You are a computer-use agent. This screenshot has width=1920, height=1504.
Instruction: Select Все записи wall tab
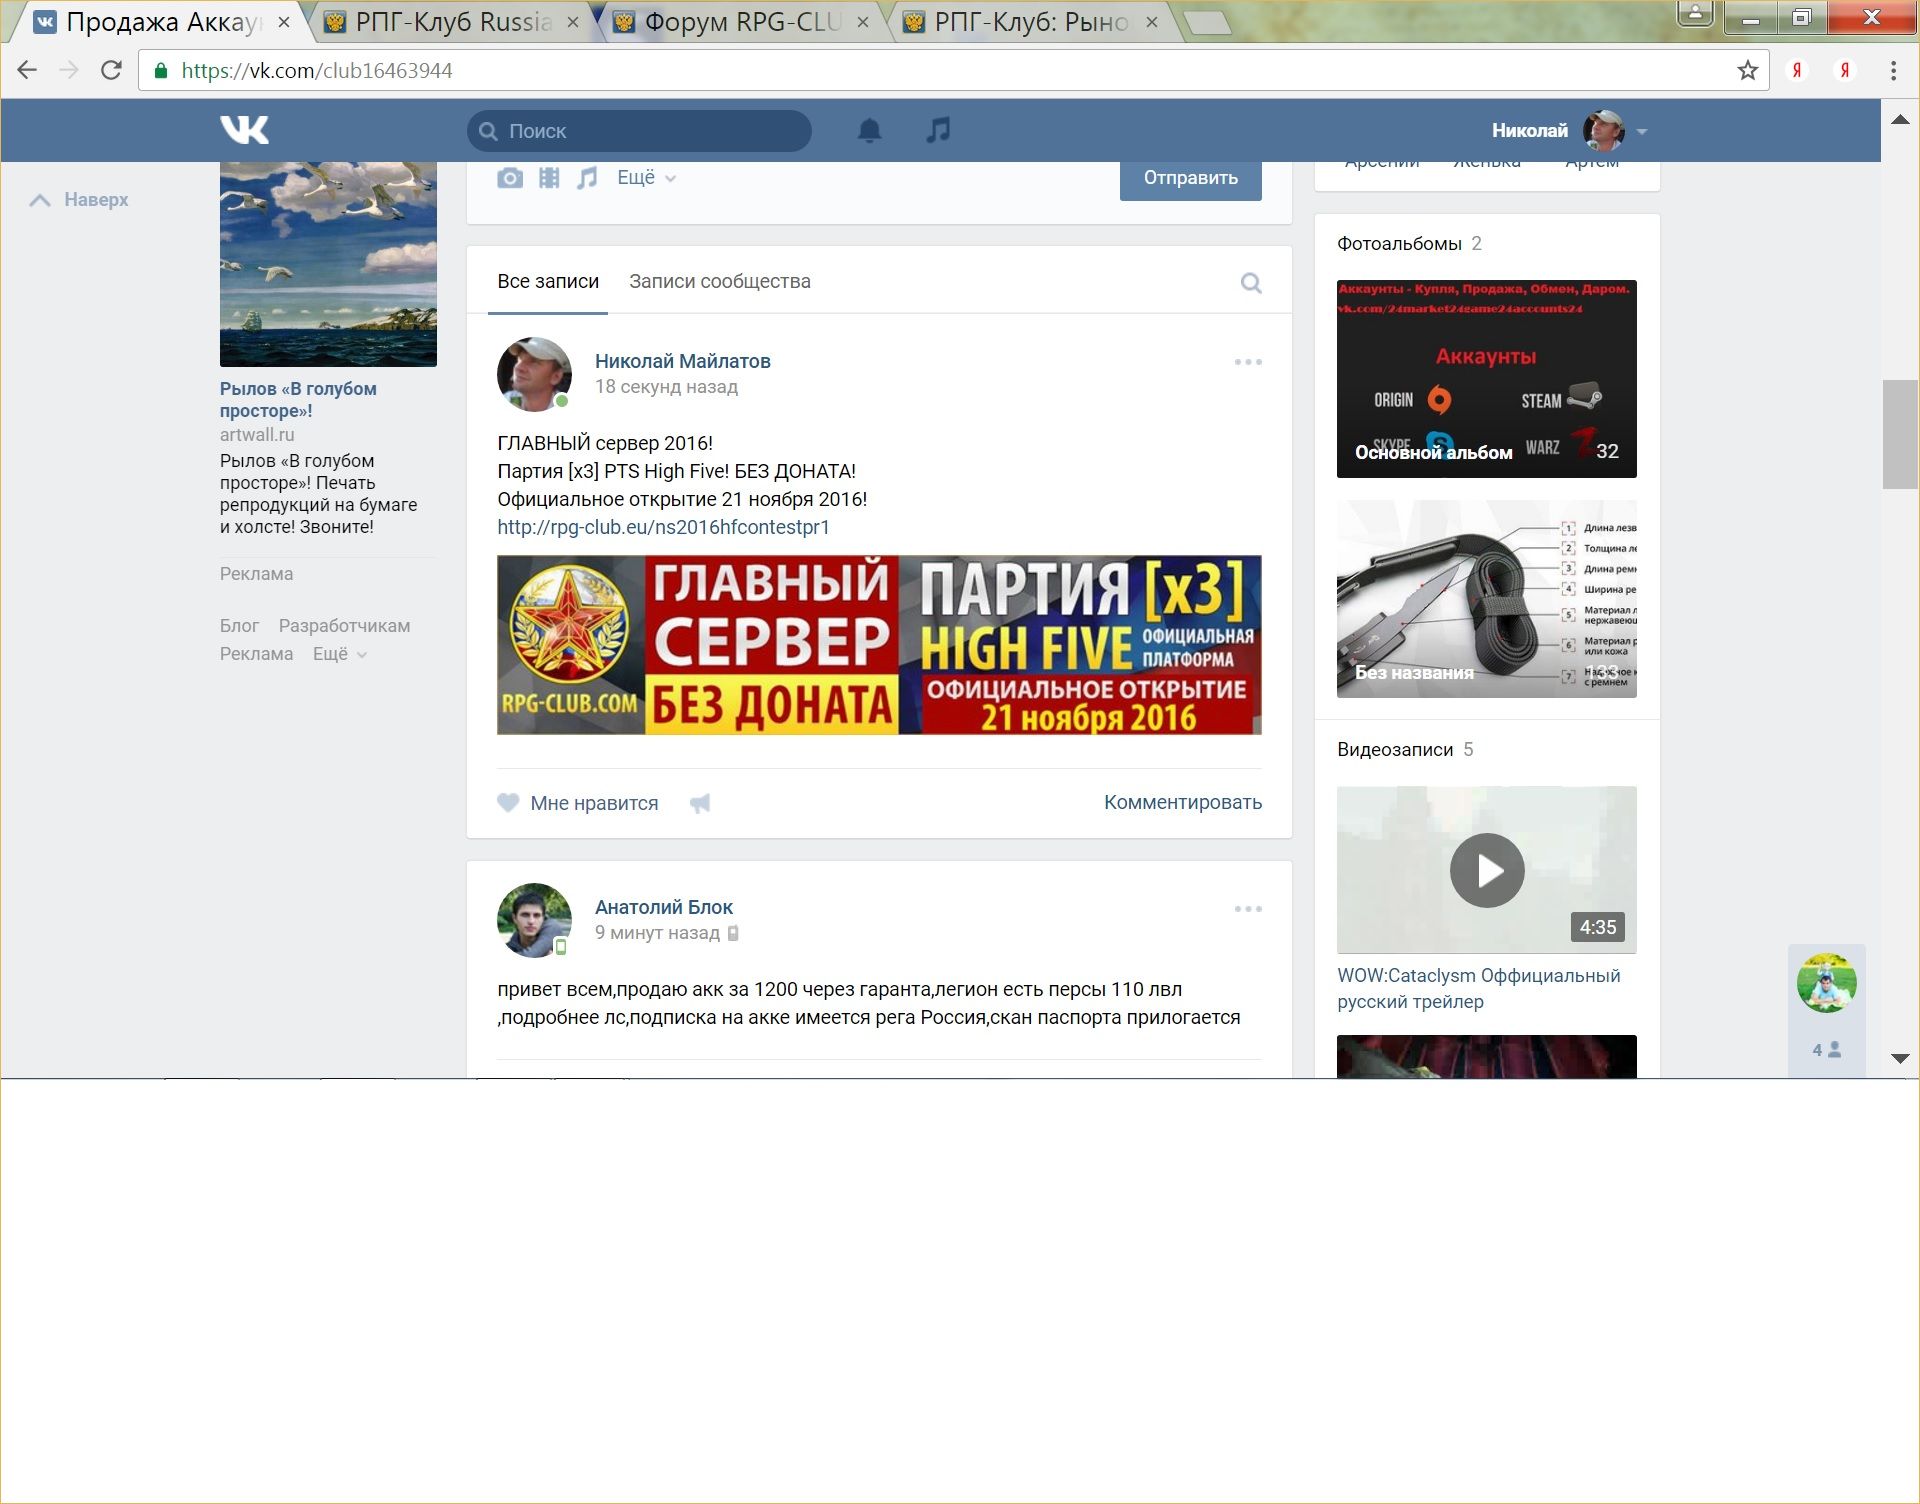pos(548,282)
